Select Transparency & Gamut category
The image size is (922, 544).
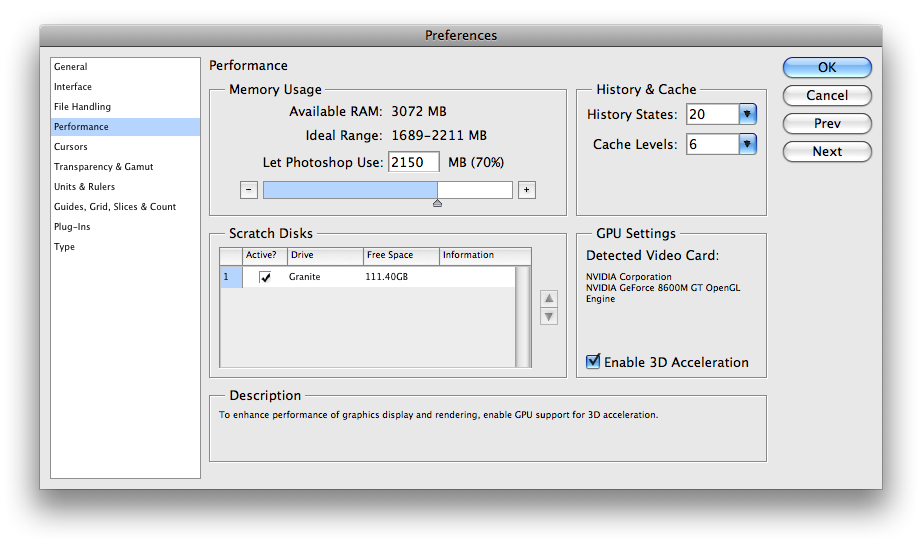103,167
